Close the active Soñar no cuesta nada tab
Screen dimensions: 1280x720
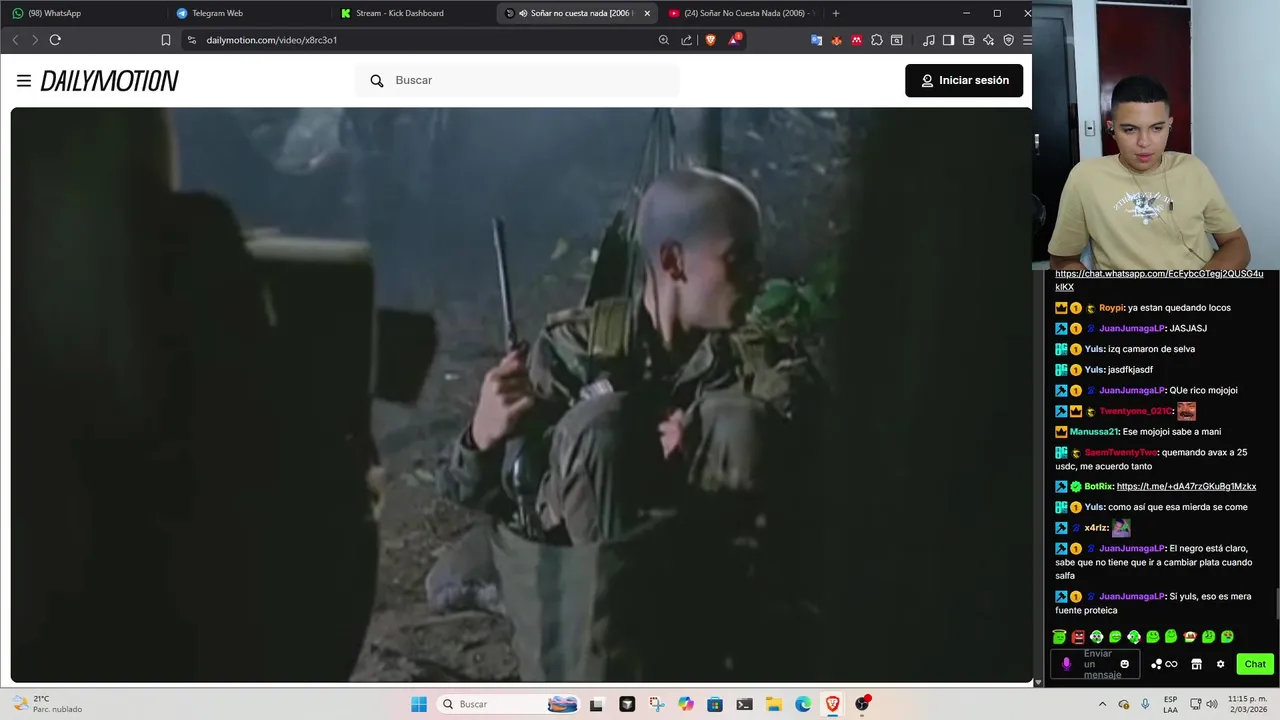tap(647, 13)
